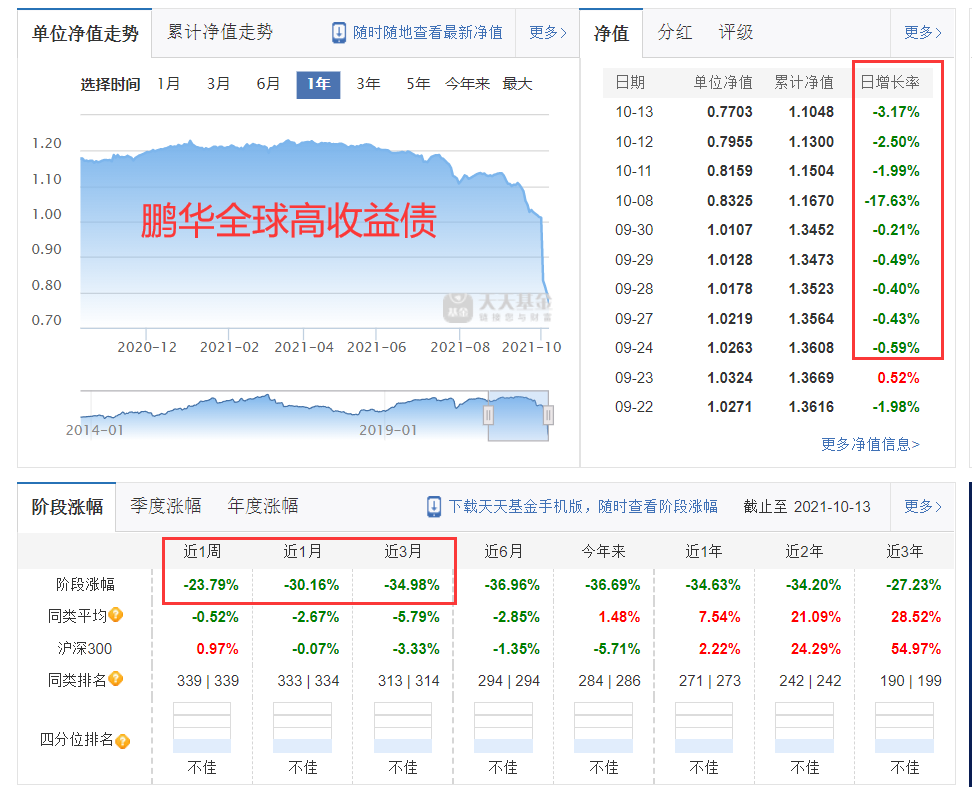Select the 3年 time range option
Image resolution: width=972 pixels, height=792 pixels.
(368, 84)
